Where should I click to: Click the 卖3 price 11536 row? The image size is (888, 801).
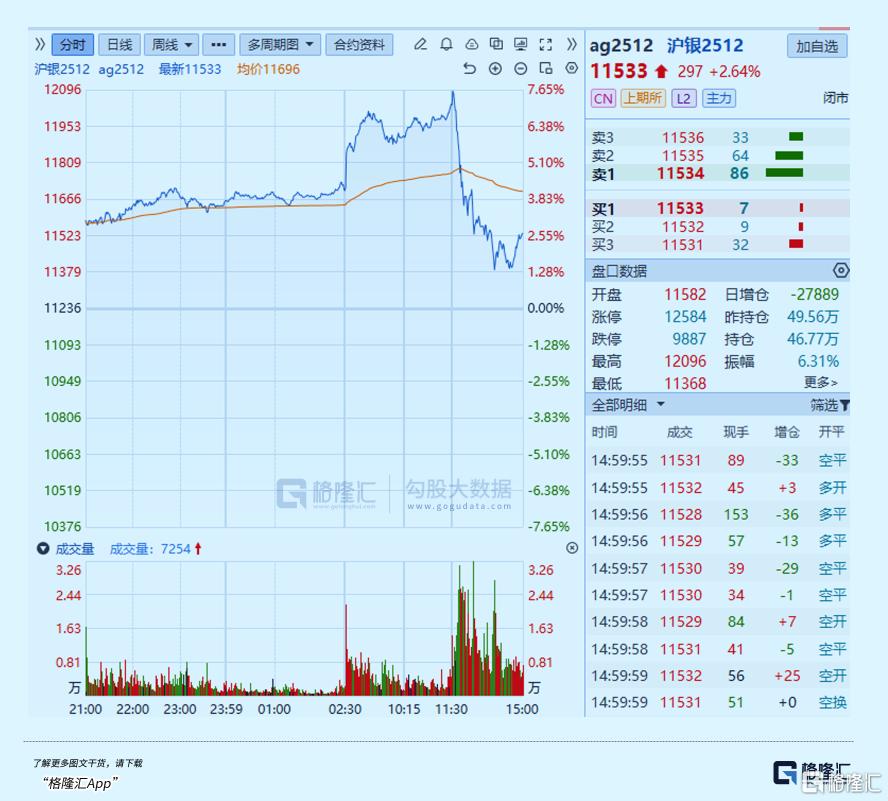[x=718, y=138]
